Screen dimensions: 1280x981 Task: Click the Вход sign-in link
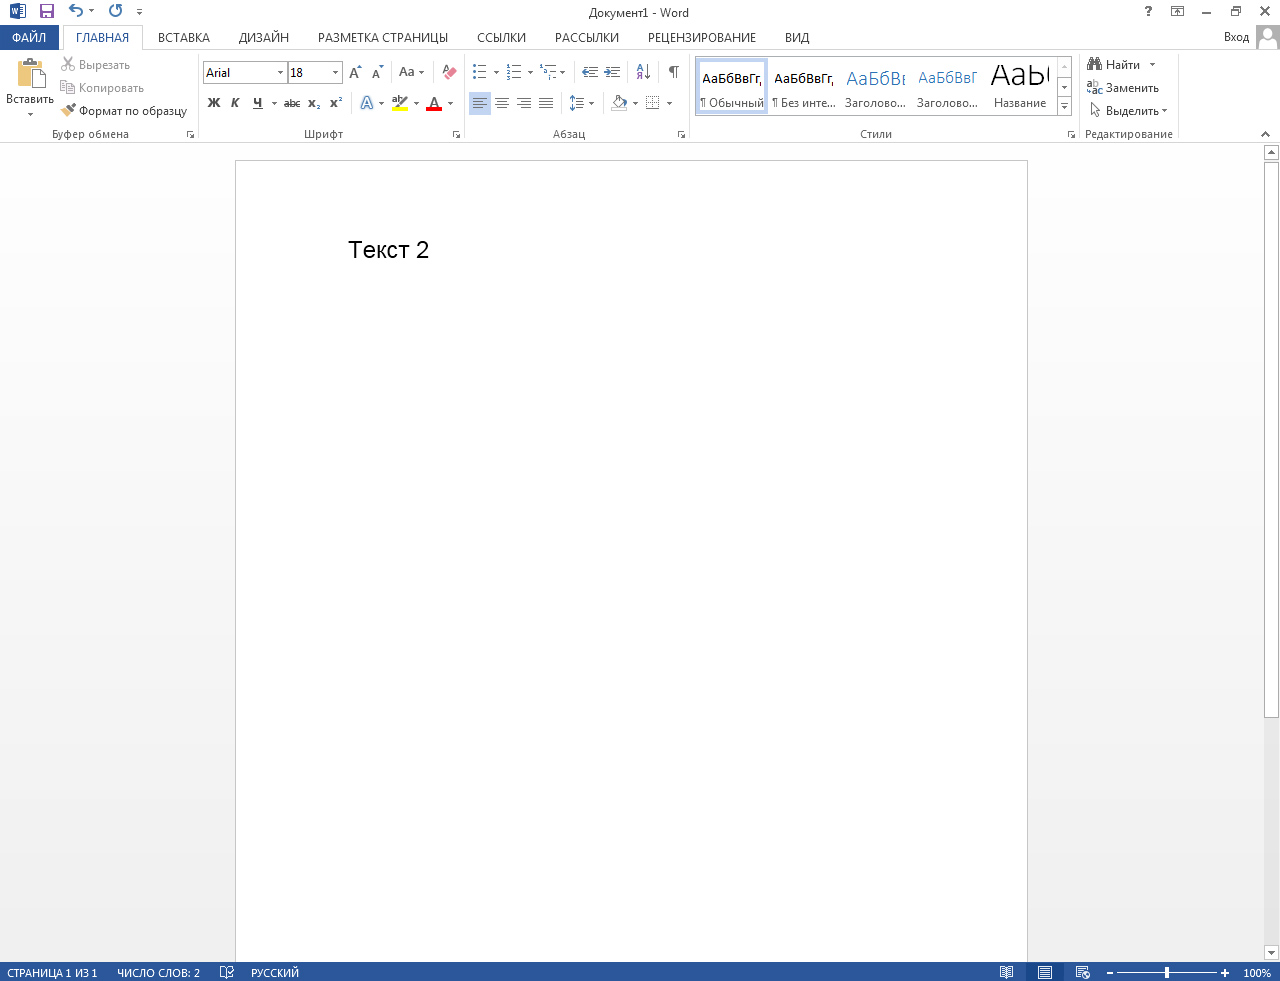point(1236,38)
